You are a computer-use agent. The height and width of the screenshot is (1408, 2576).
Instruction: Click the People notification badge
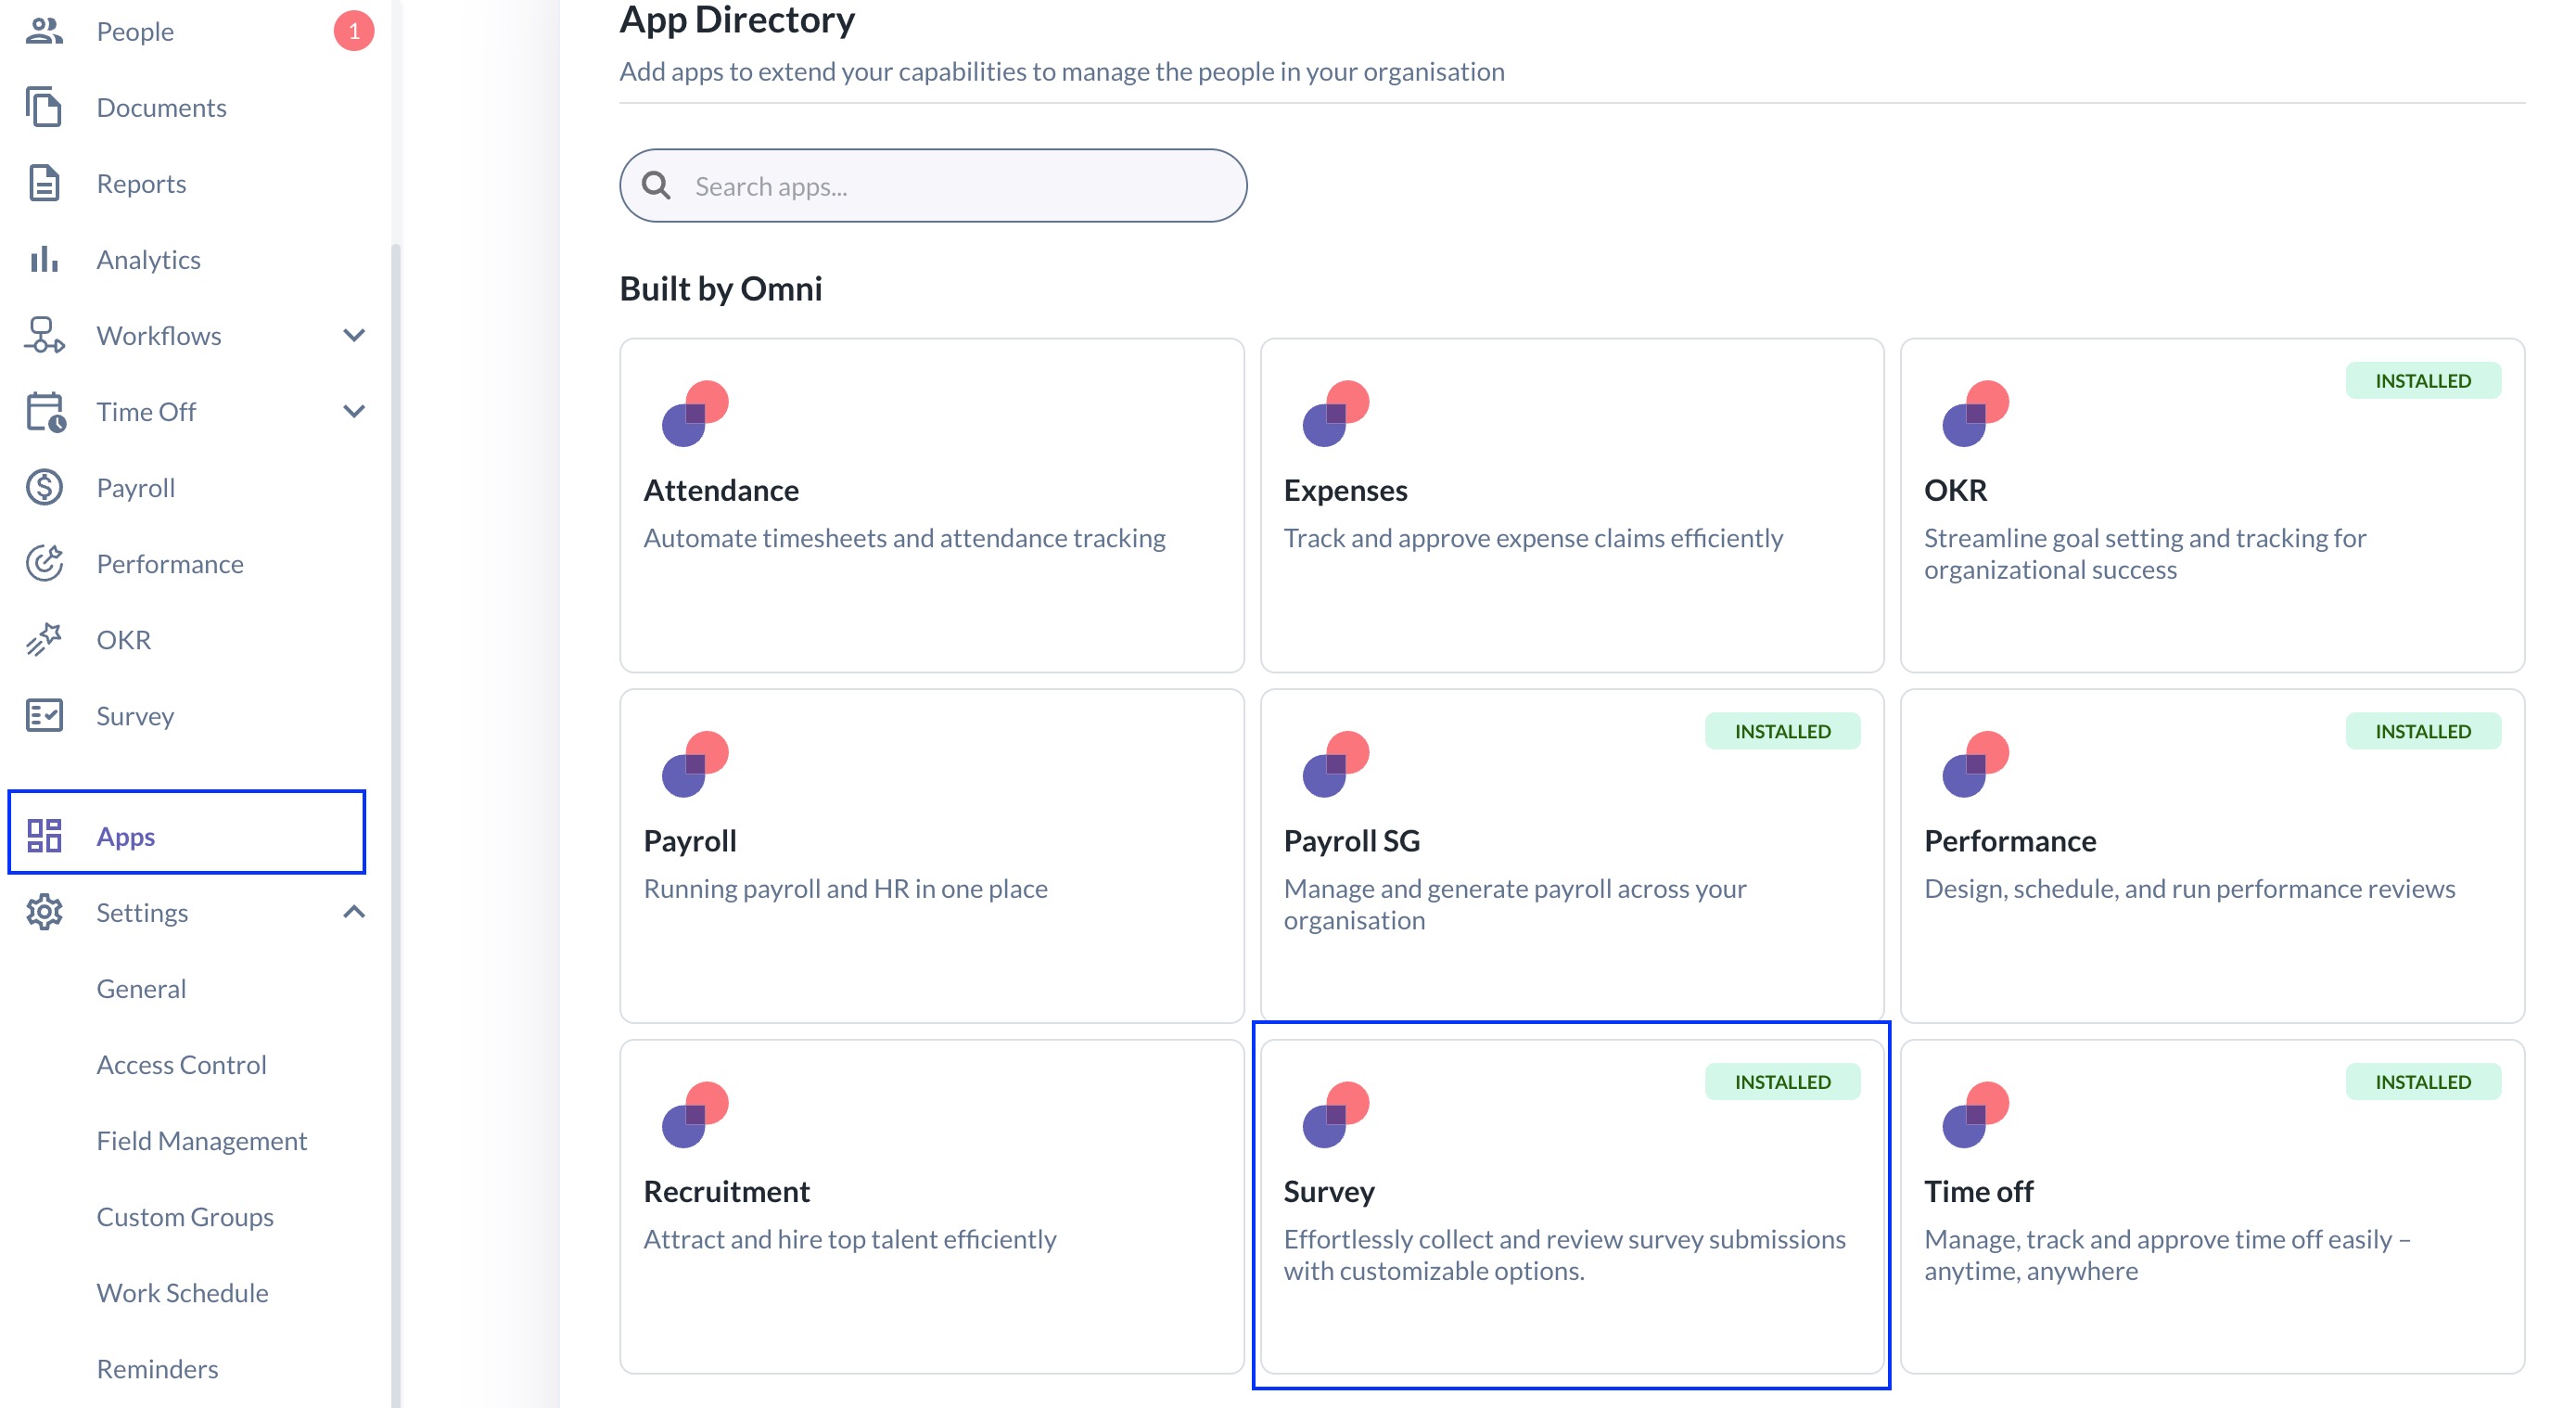tap(354, 31)
